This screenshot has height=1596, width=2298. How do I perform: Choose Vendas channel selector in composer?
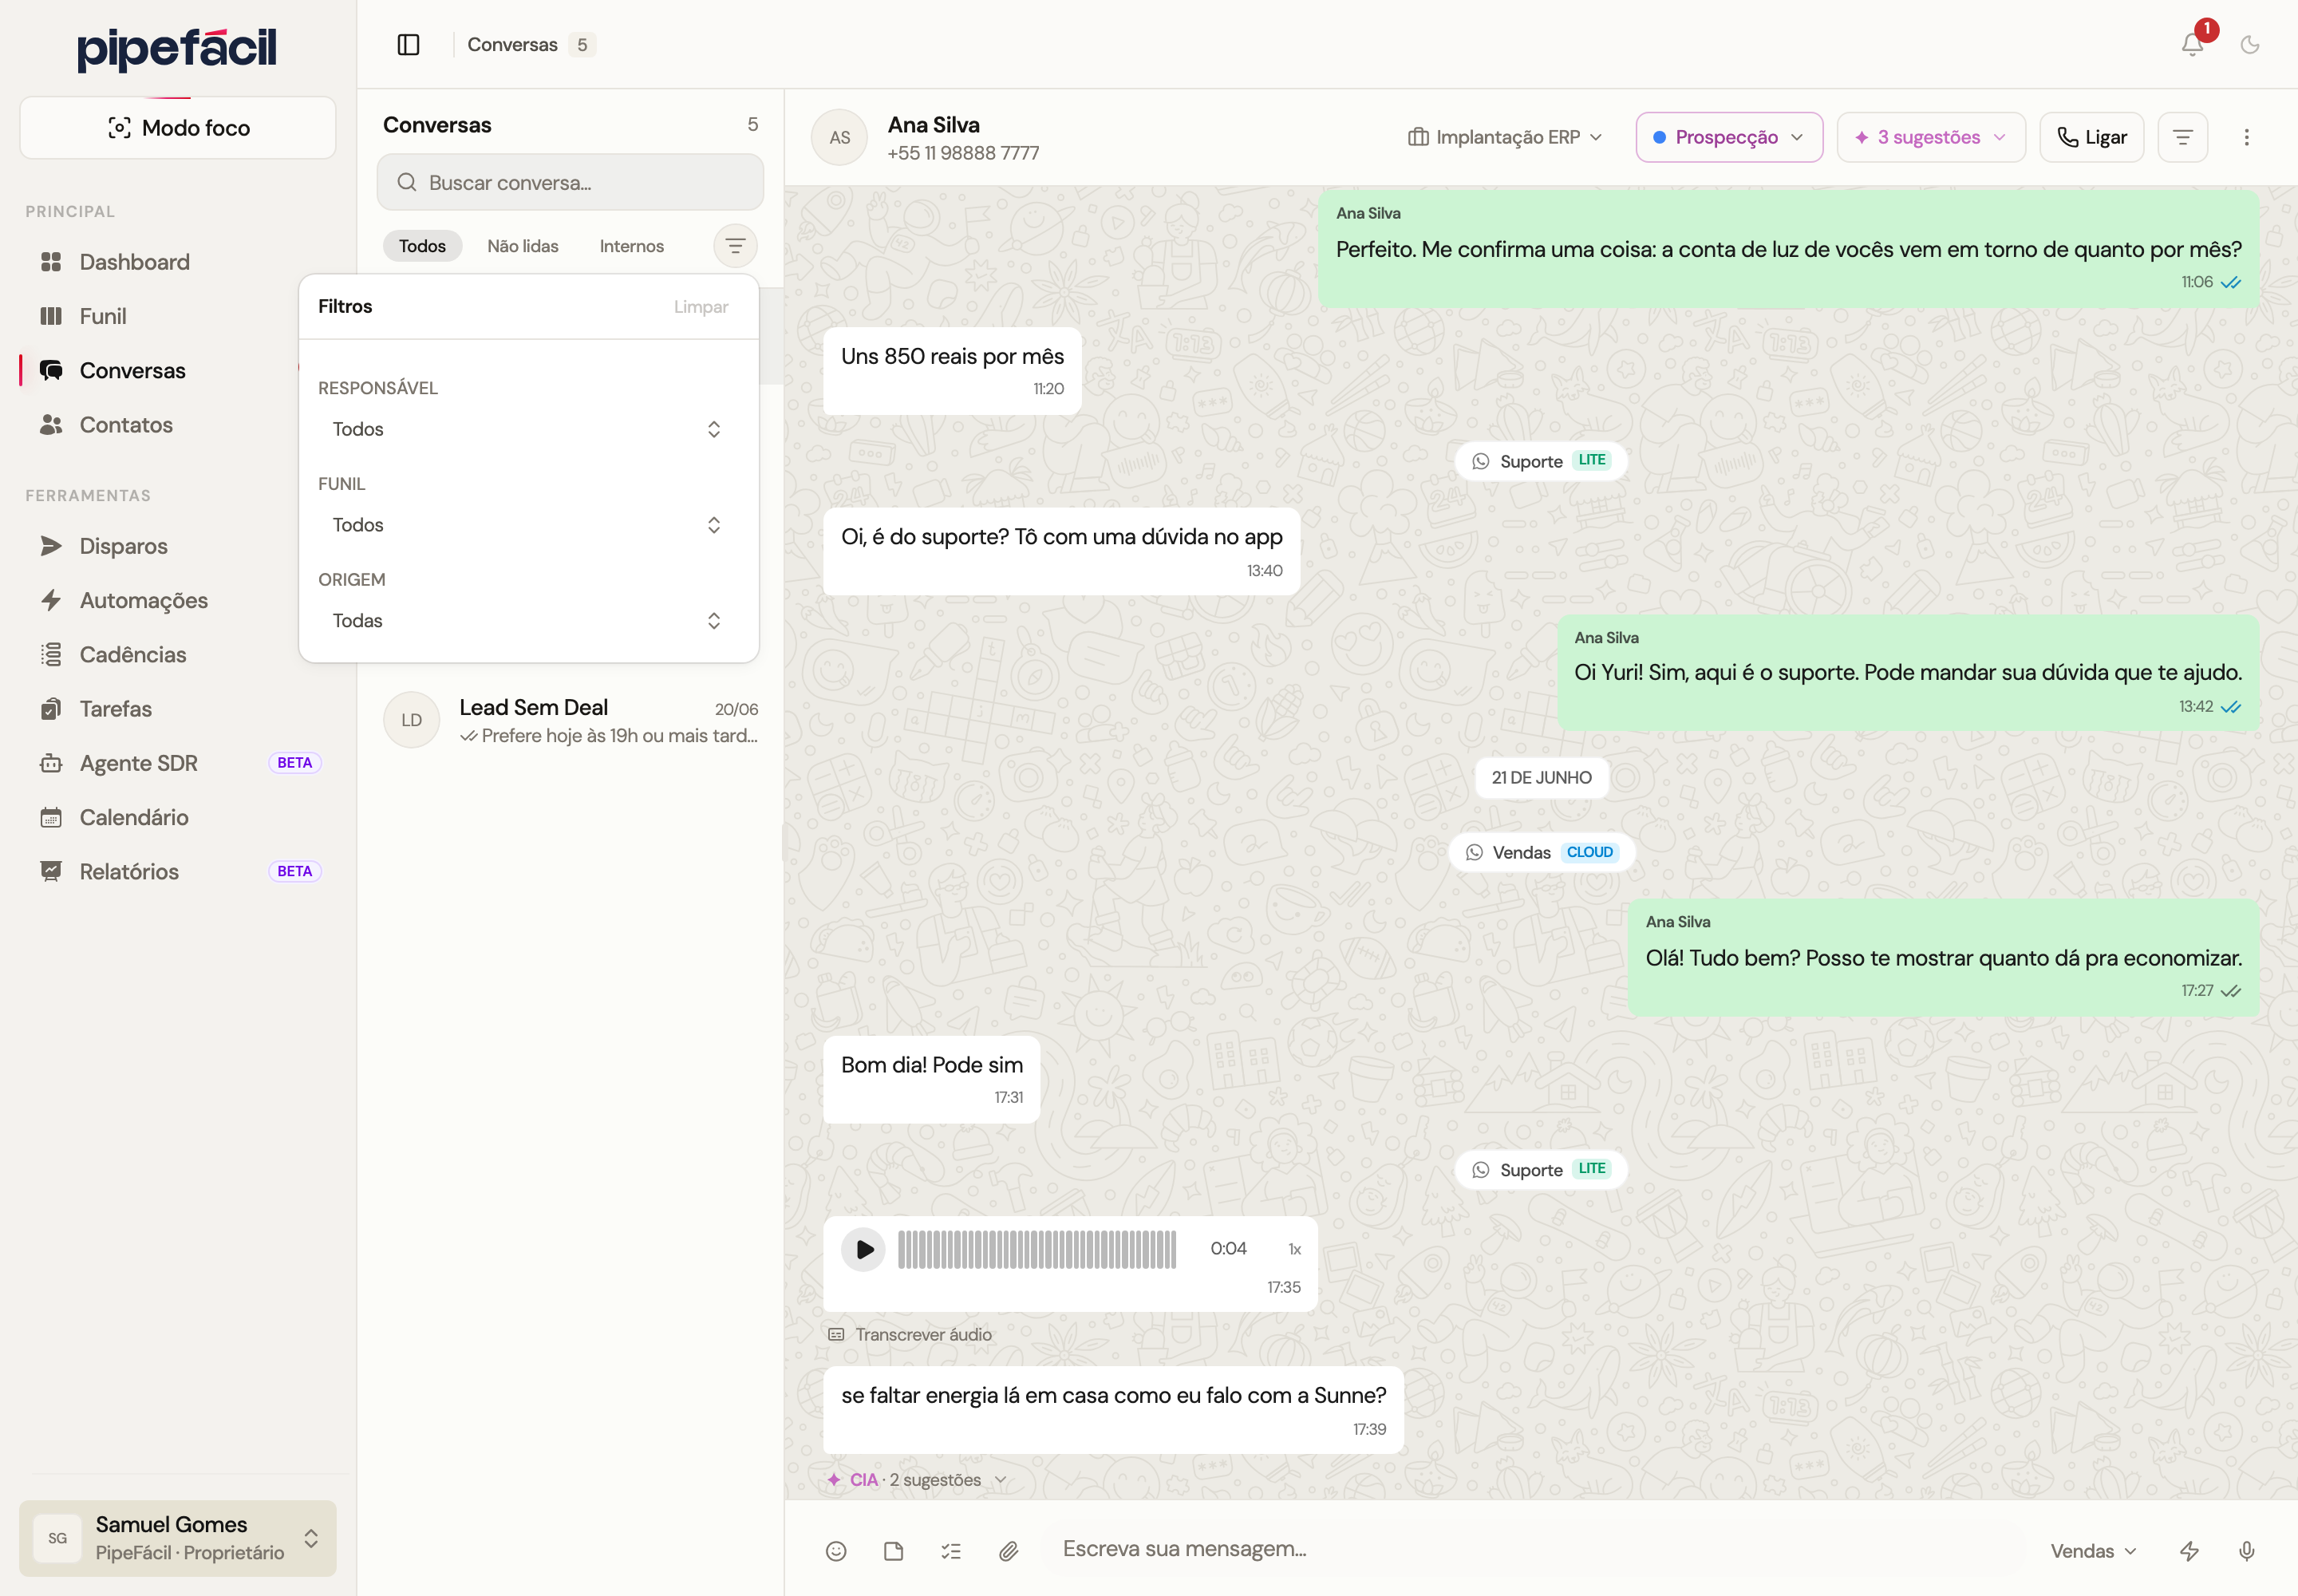(2092, 1551)
